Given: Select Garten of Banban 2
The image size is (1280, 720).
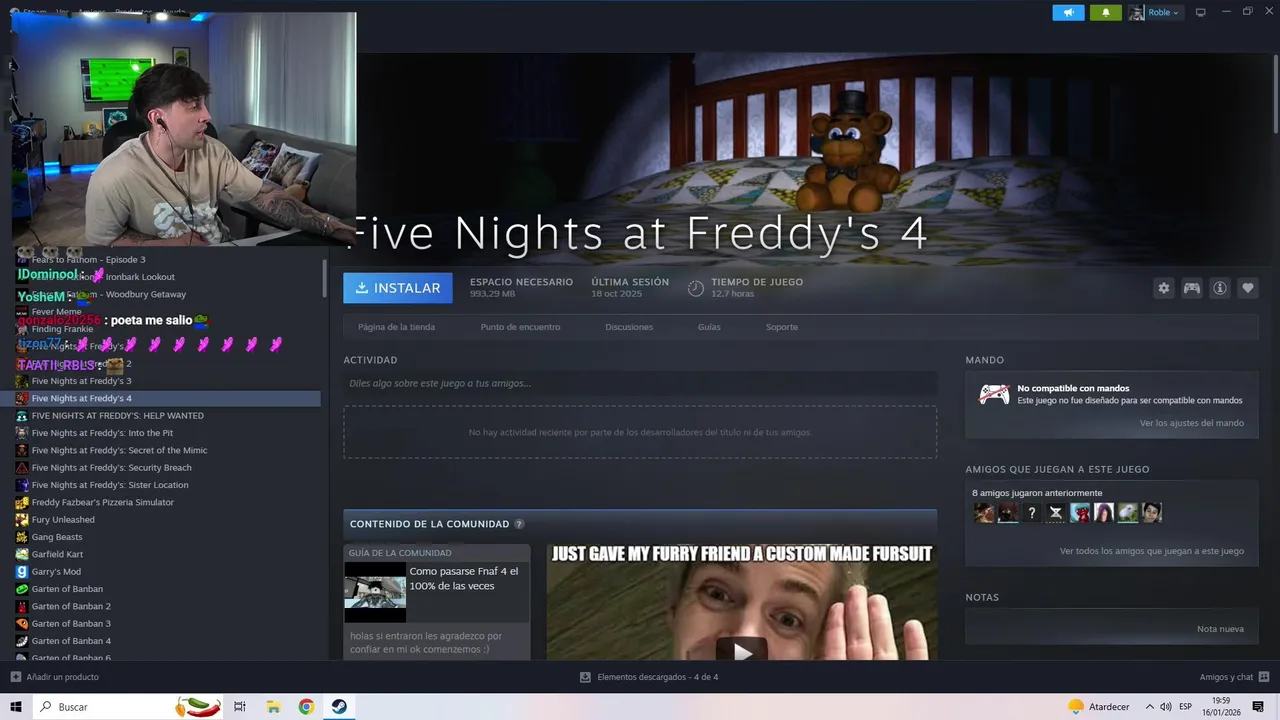Looking at the screenshot, I should click(71, 606).
